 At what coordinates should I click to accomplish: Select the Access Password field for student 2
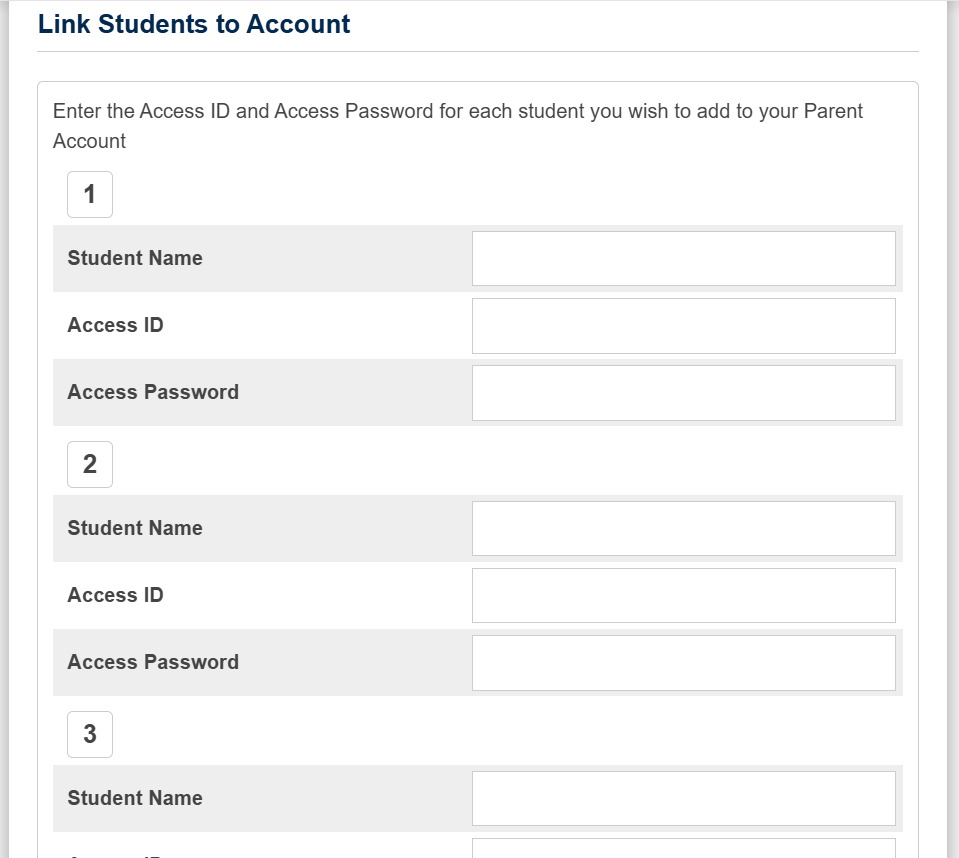pyautogui.click(x=683, y=662)
